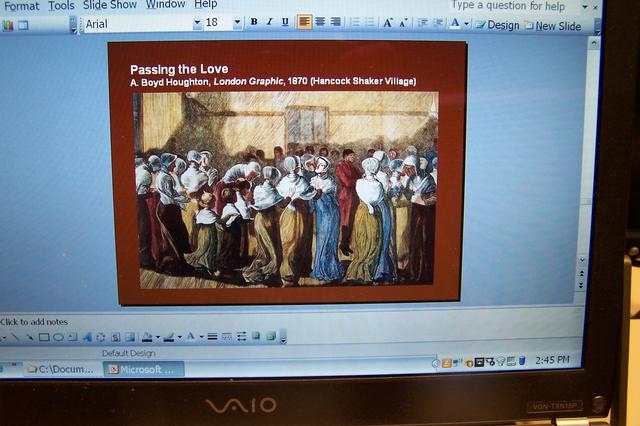Insert Diagram or Organization Chart
Image resolution: width=640 pixels, height=426 pixels.
point(101,337)
